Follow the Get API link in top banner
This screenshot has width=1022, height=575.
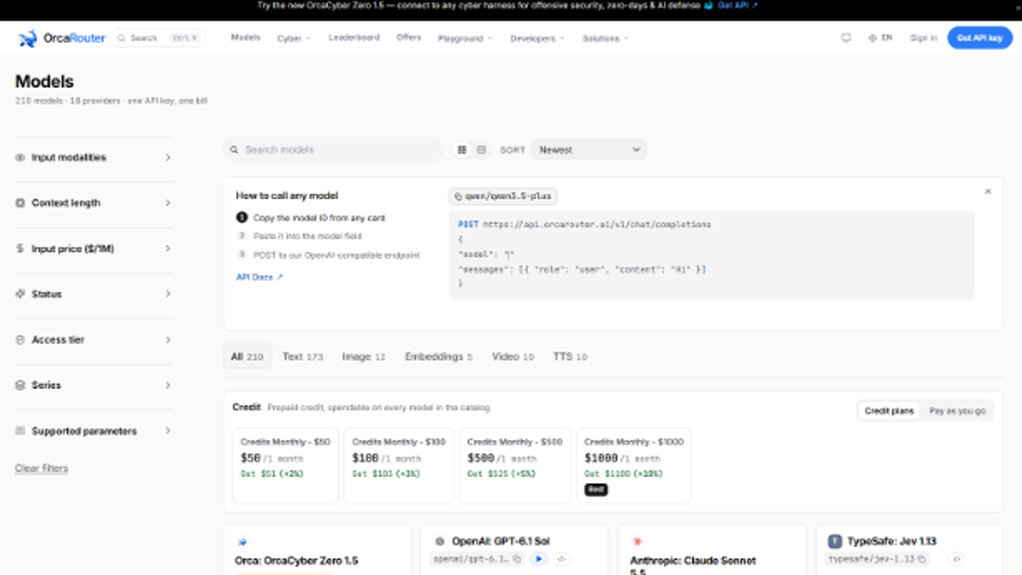(x=737, y=5)
